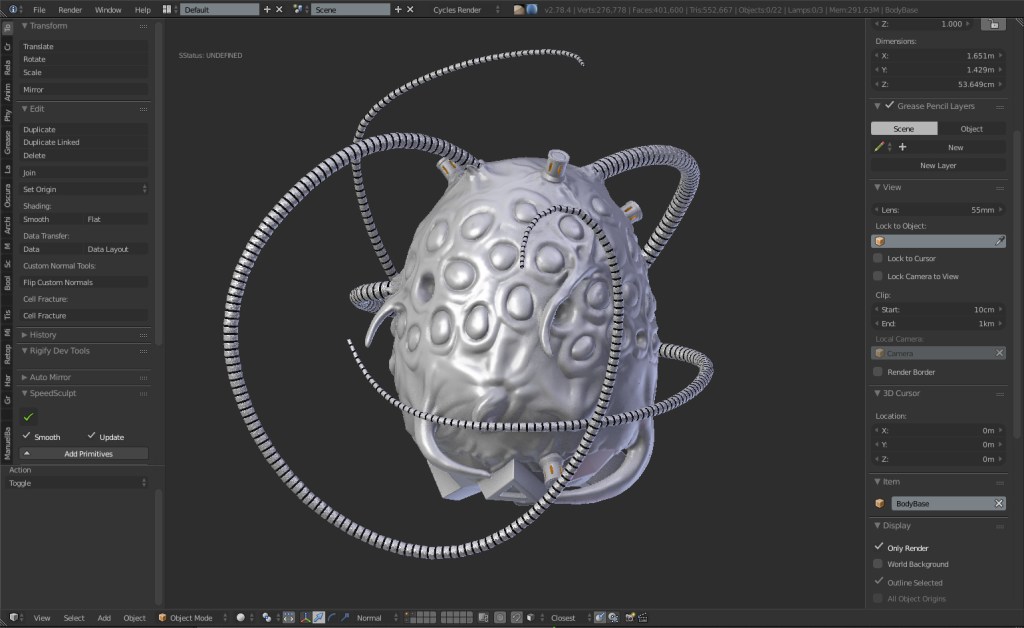The height and width of the screenshot is (628, 1024).
Task: Add a new screen layout with plus icon
Action: 266,9
